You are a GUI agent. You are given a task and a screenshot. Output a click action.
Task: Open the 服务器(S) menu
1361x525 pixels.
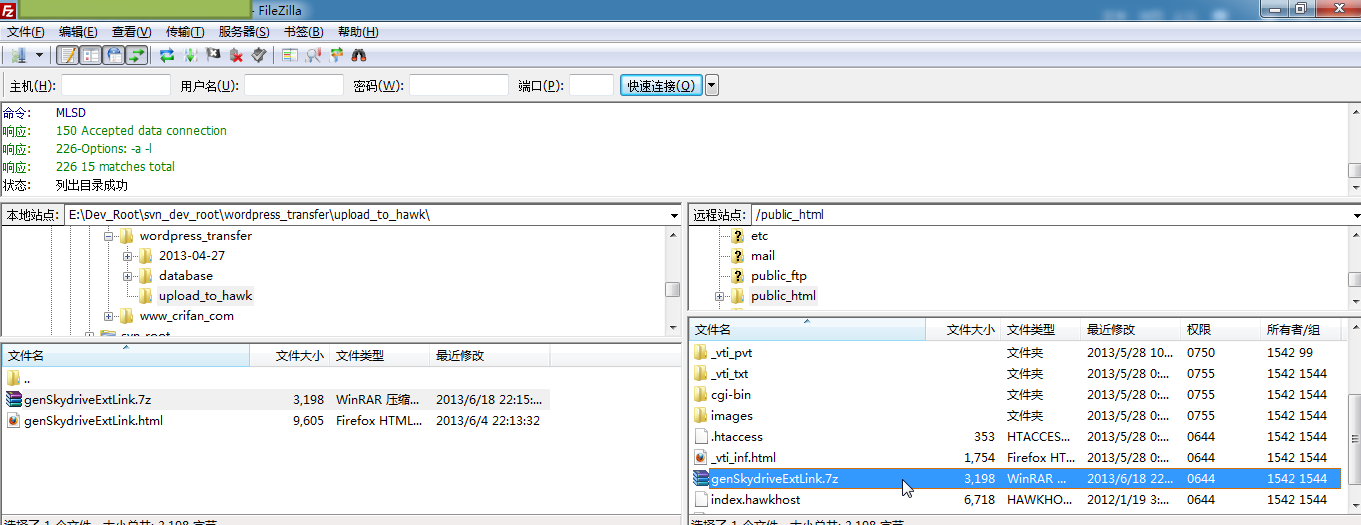(x=243, y=32)
